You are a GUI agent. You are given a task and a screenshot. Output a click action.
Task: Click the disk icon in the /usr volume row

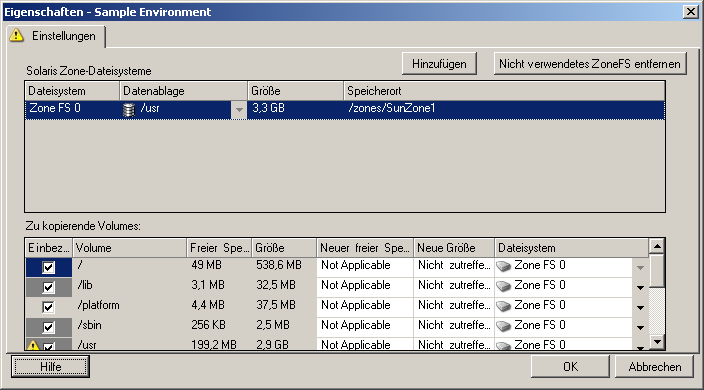[504, 345]
